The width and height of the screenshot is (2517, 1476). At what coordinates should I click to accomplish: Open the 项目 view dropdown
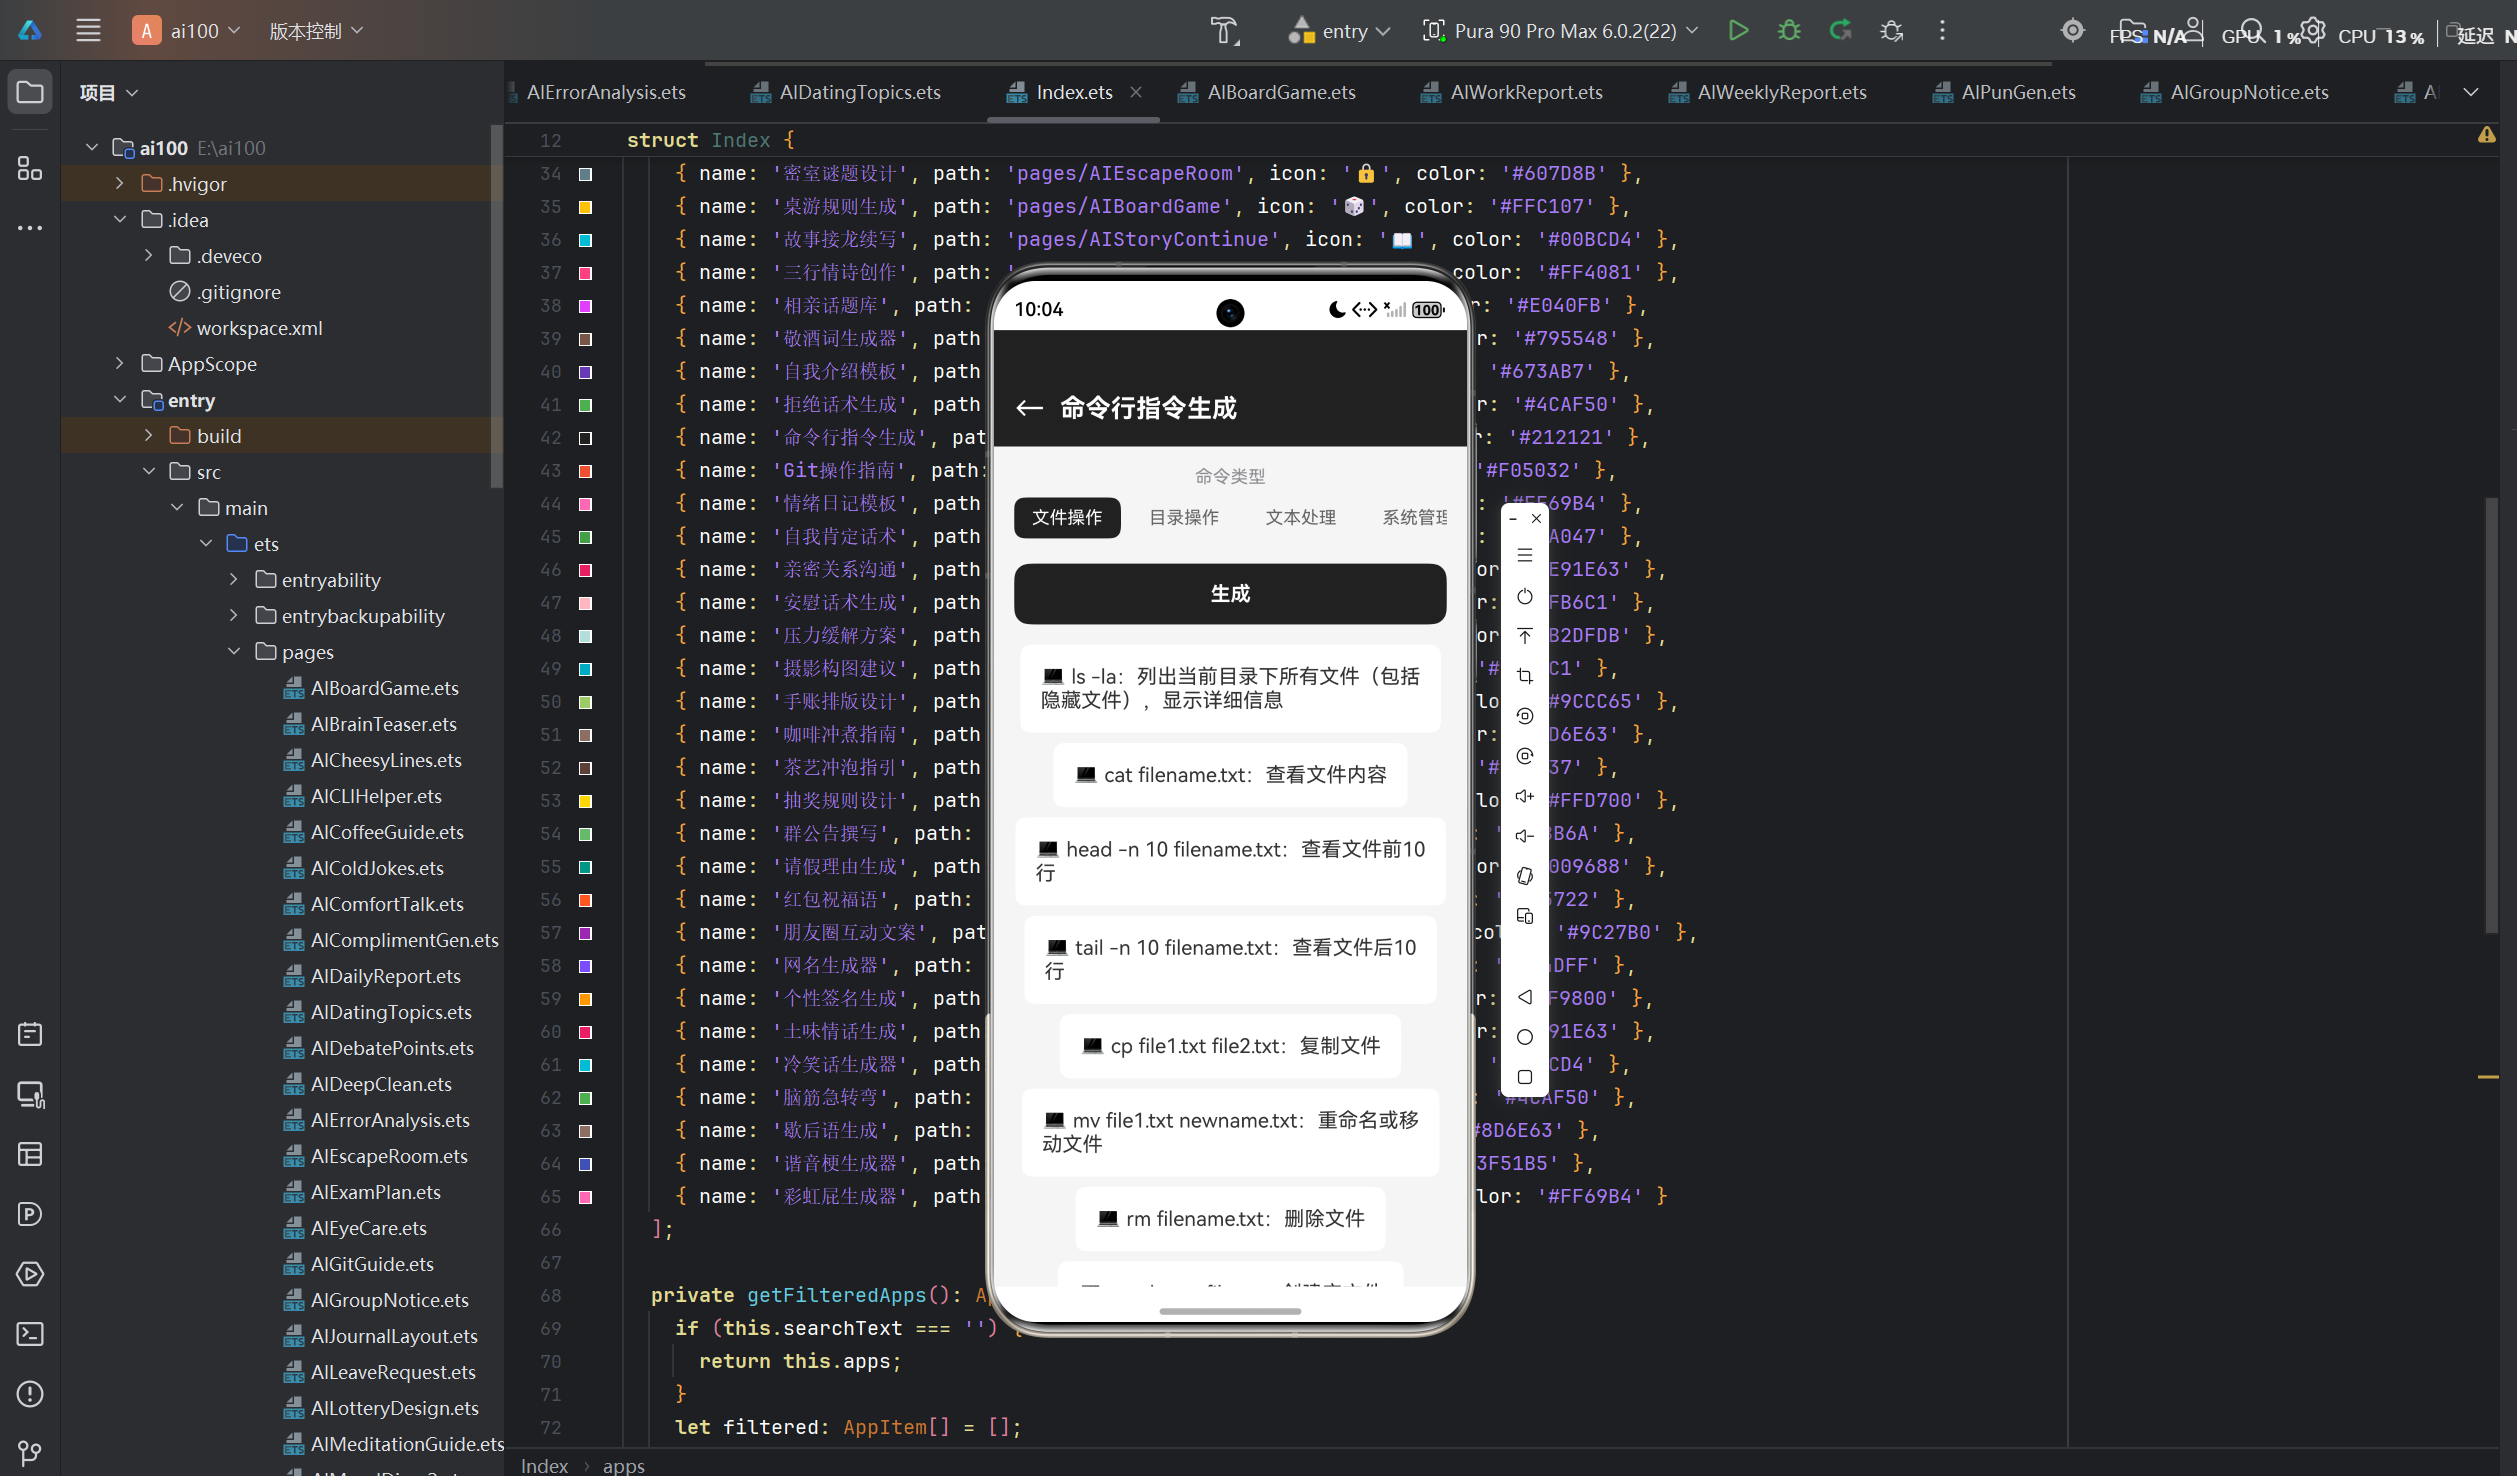(108, 93)
